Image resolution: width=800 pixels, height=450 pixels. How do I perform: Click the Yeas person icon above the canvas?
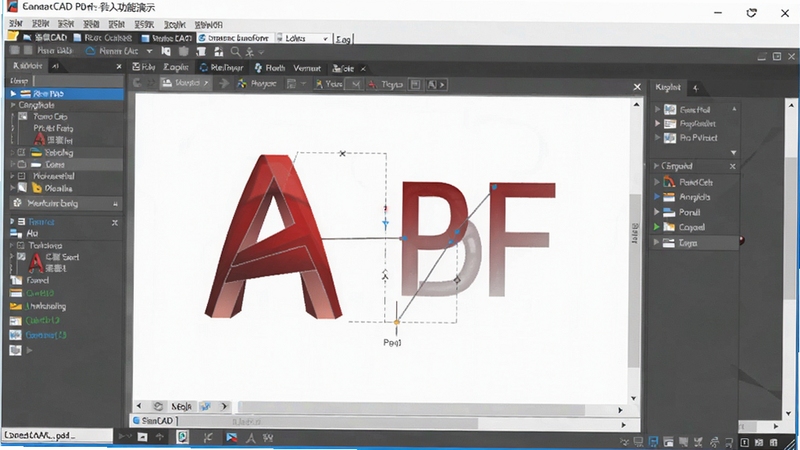click(319, 84)
